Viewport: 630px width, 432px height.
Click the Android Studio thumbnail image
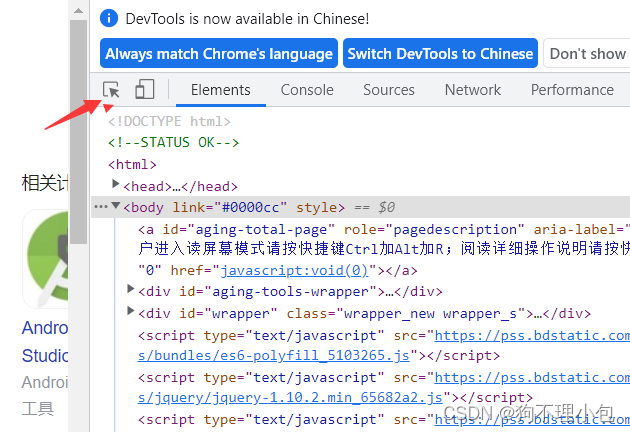(45, 259)
